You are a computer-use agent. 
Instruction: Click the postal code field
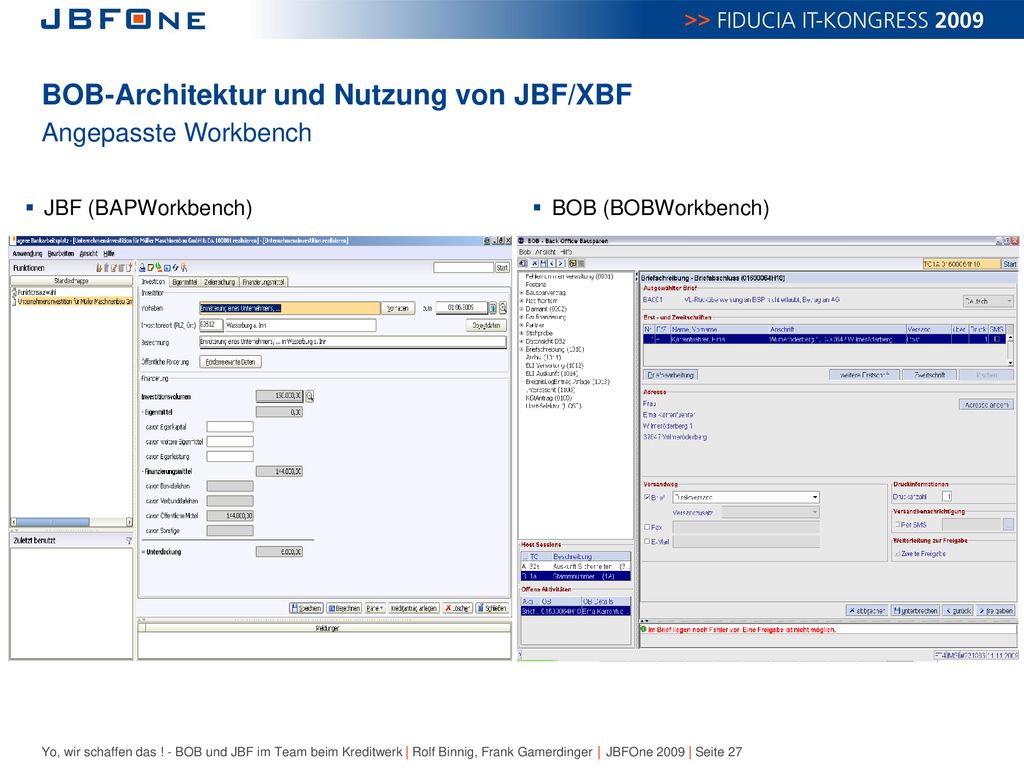pyautogui.click(x=211, y=325)
